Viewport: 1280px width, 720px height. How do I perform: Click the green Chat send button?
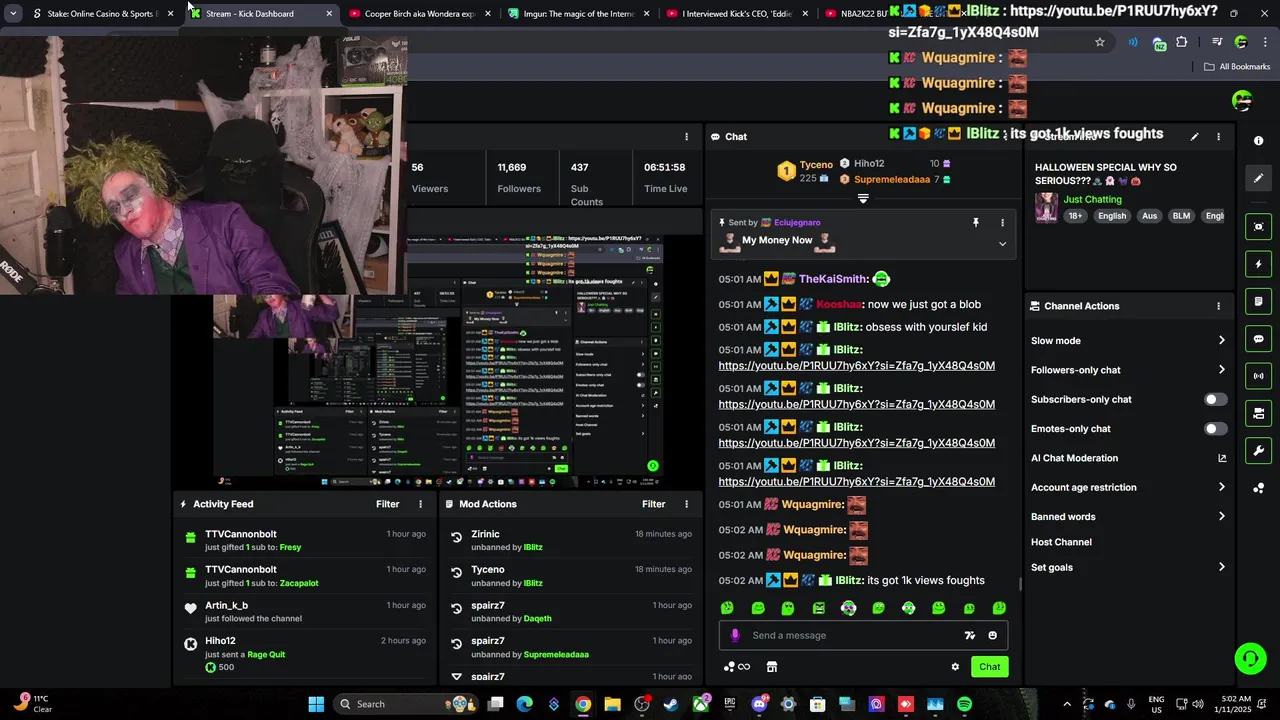click(x=989, y=667)
